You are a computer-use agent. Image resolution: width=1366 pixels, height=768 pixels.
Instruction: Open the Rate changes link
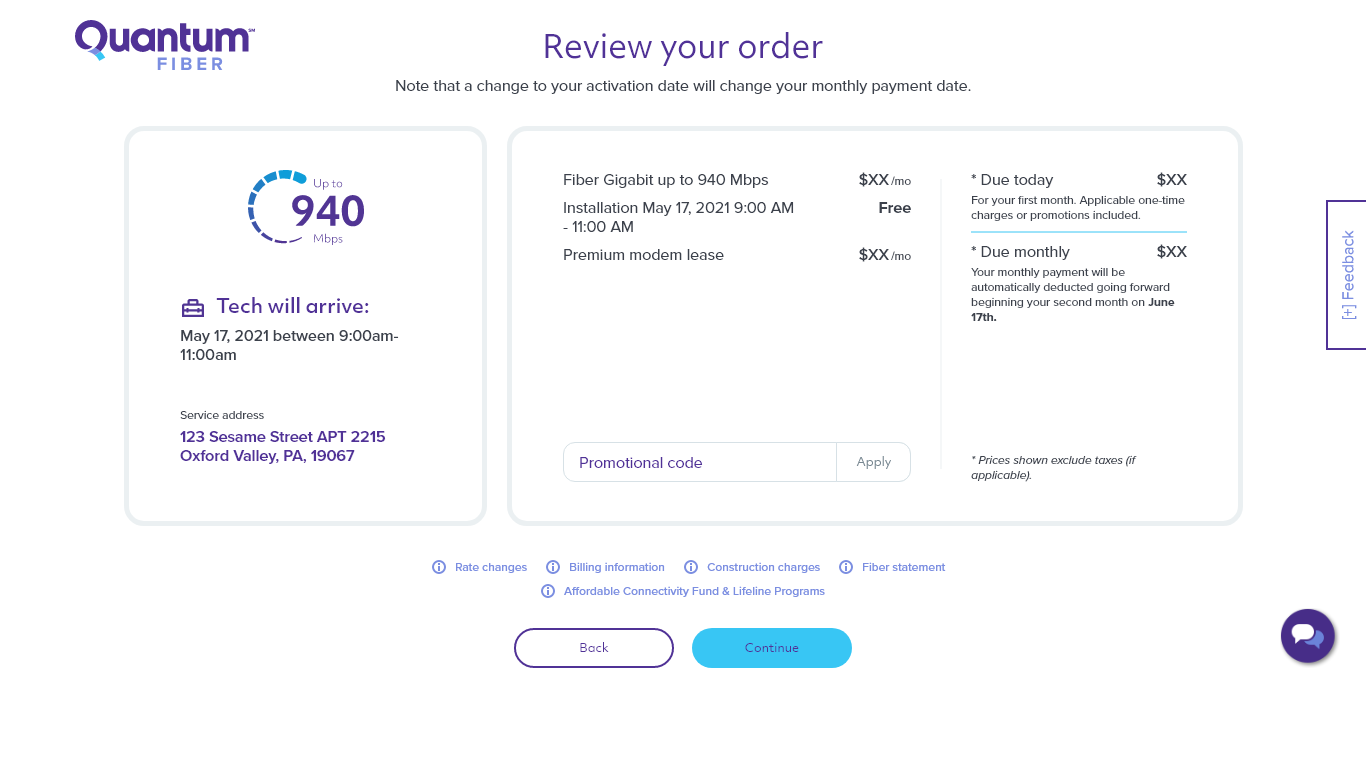pyautogui.click(x=491, y=567)
